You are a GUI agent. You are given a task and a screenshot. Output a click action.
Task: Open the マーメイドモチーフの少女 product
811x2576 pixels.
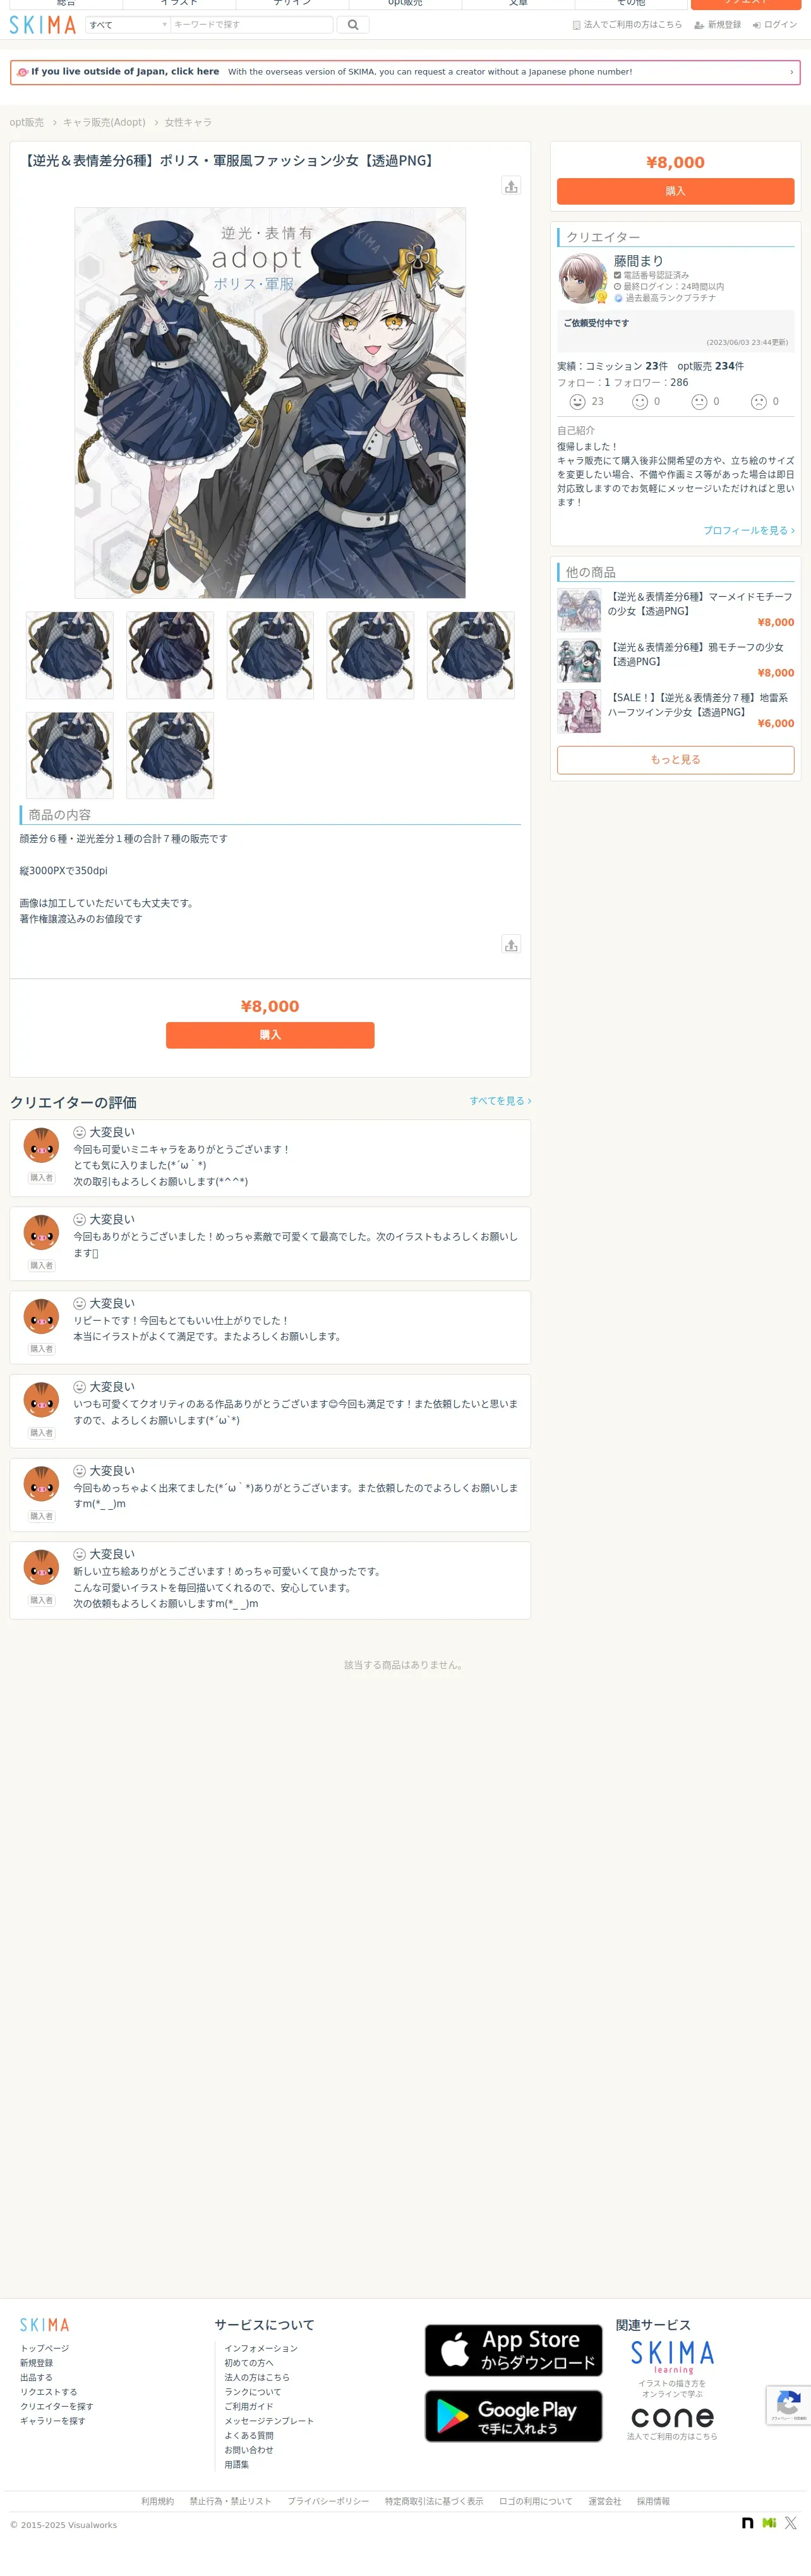(x=700, y=604)
